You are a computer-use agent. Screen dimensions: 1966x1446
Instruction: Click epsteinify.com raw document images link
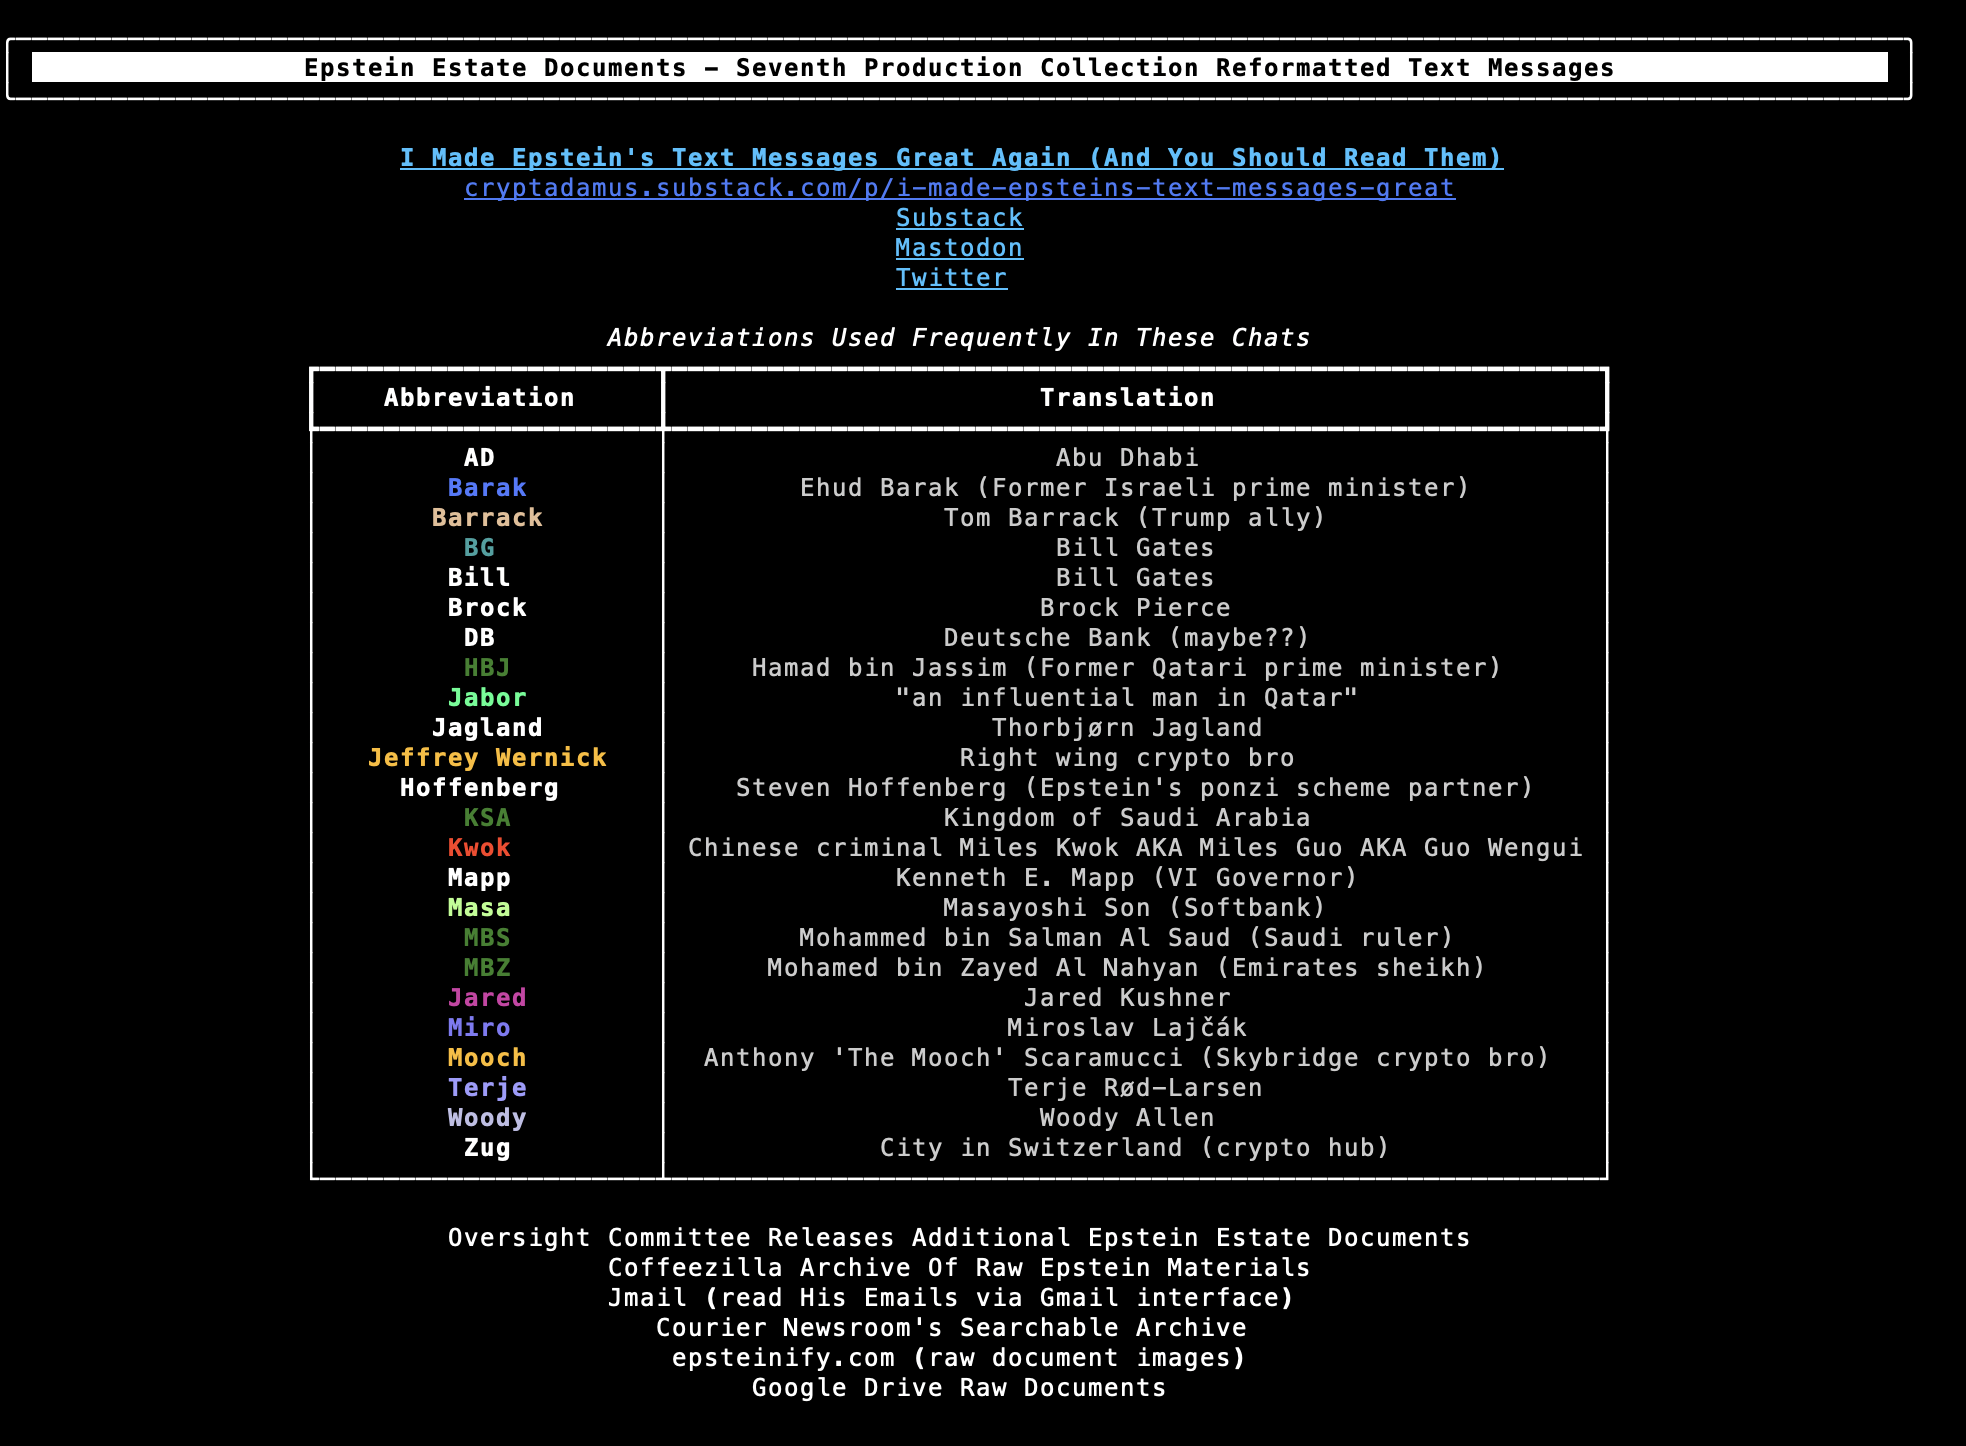[959, 1358]
